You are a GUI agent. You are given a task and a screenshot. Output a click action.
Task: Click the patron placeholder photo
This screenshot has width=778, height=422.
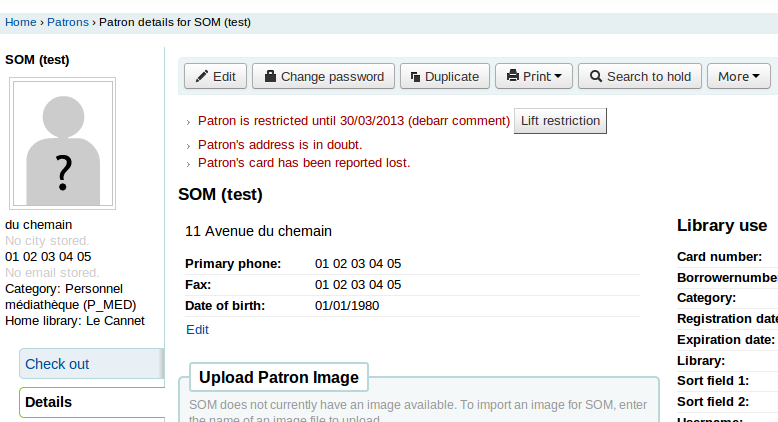tap(63, 144)
